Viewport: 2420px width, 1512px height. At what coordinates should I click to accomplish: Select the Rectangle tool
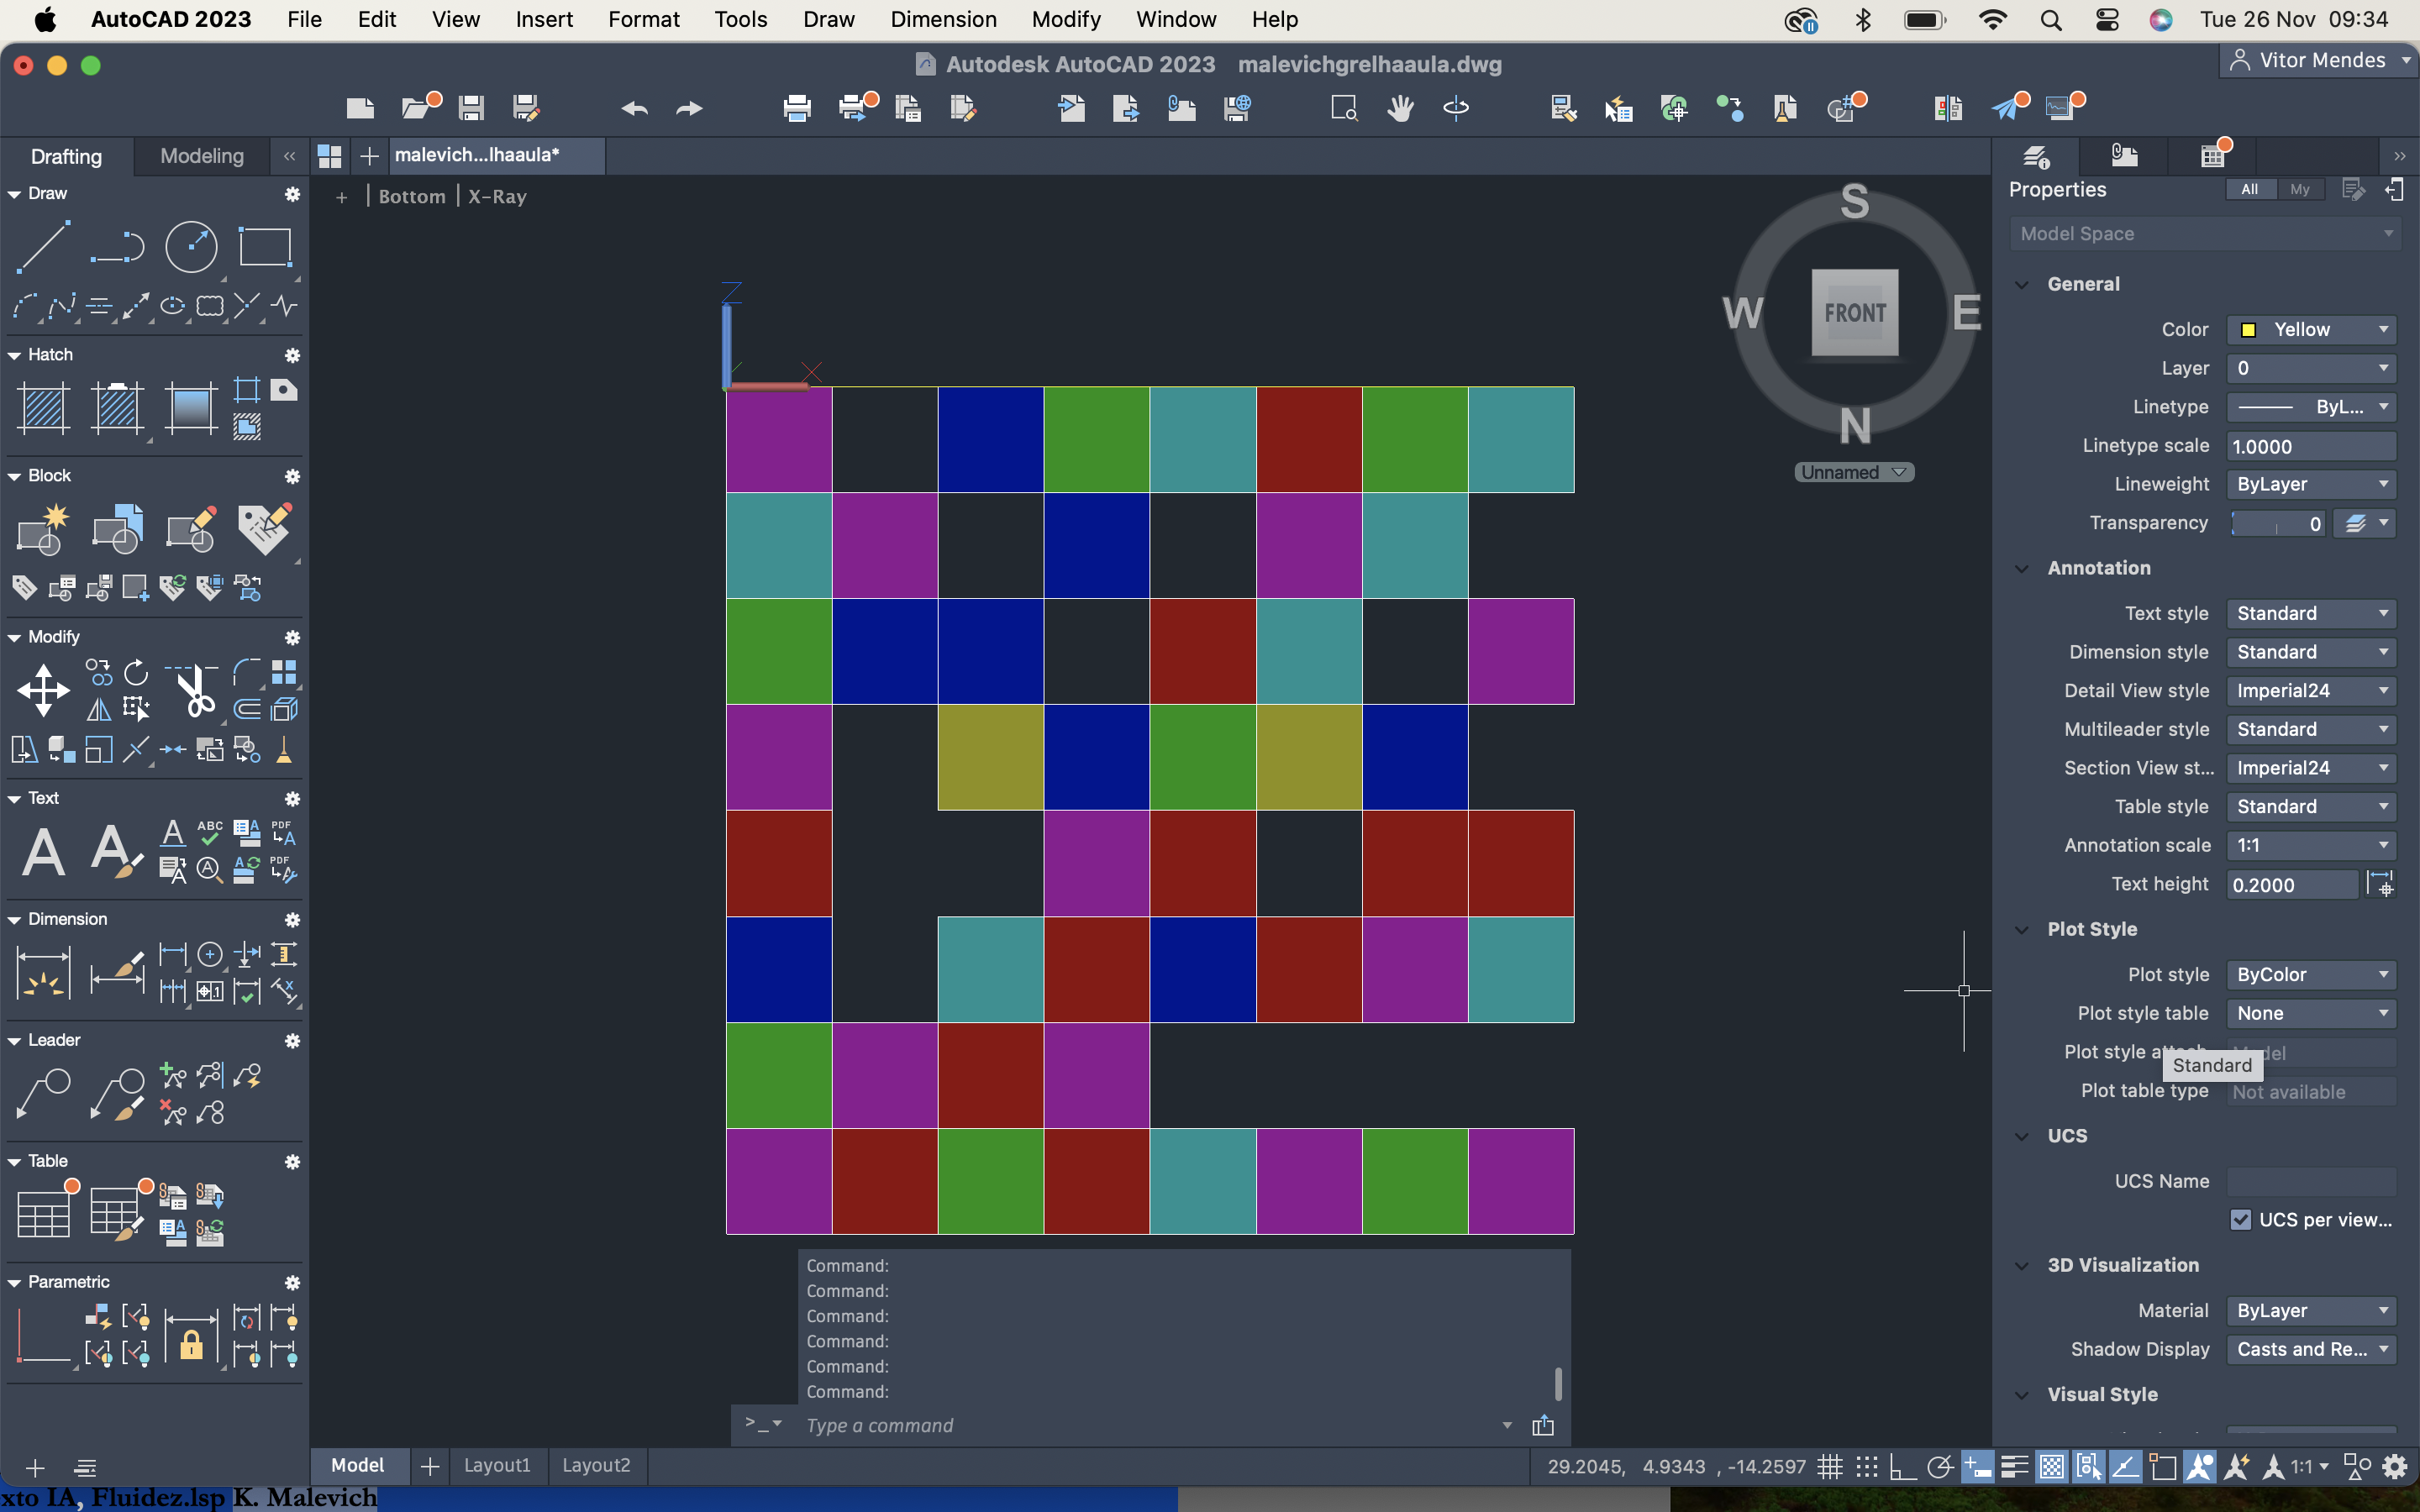264,246
